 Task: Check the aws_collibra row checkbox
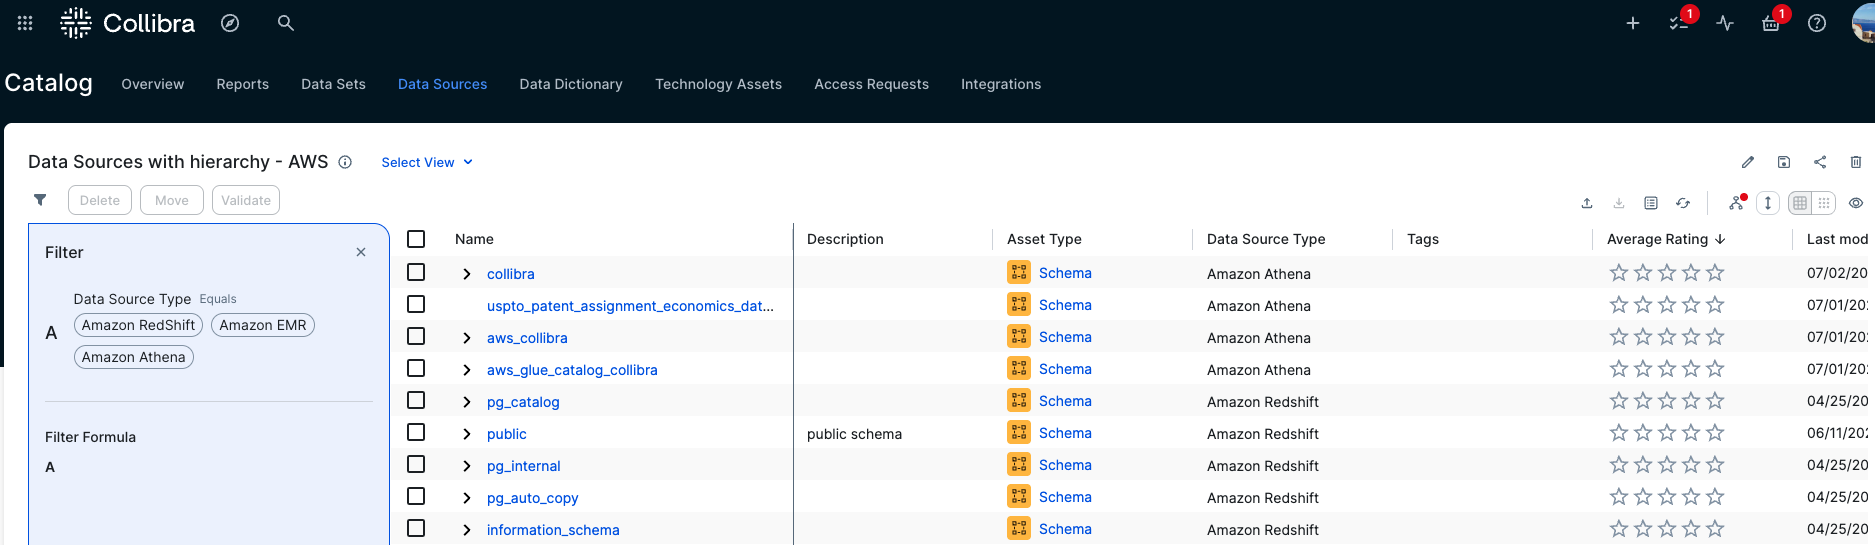(416, 337)
